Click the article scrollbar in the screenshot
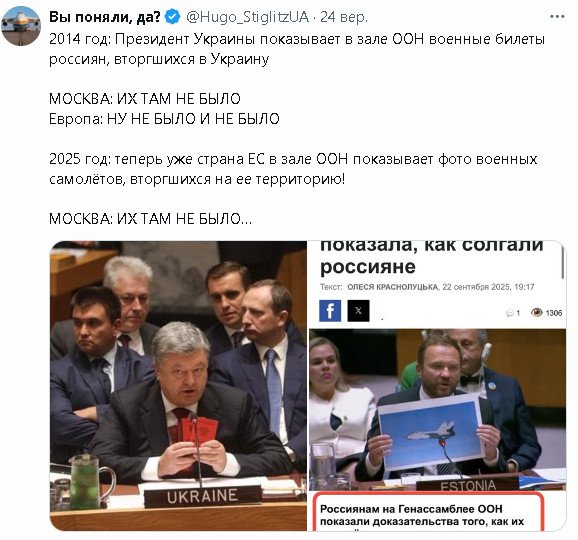Viewport: 578px width, 540px height. [x=563, y=262]
